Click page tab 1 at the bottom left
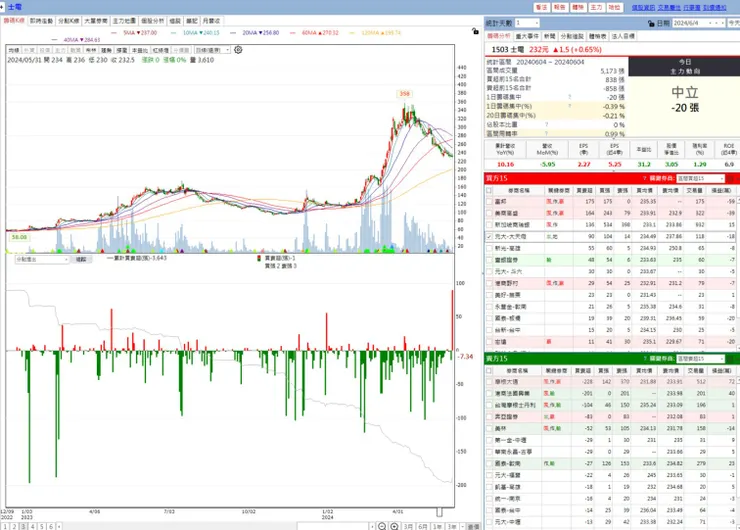 coord(5,526)
